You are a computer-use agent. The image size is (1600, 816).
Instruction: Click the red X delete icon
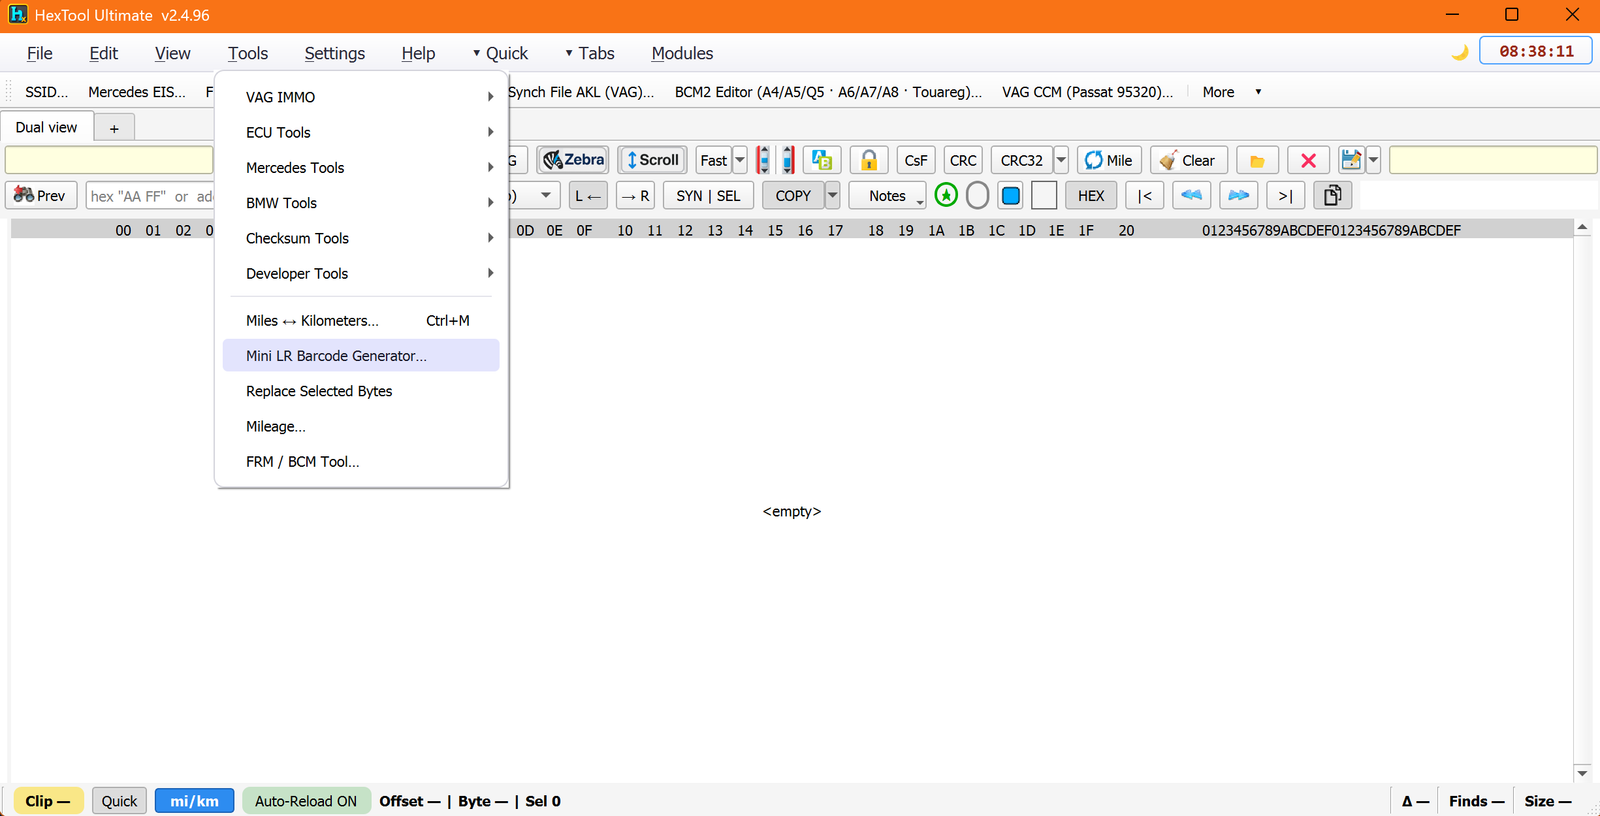(1308, 160)
